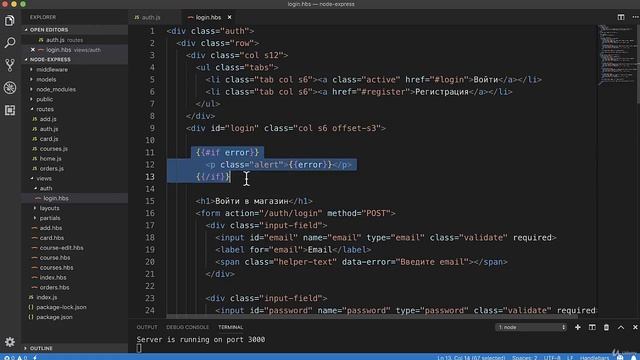This screenshot has width=640, height=360.
Task: Open package.json file
Action: tap(54, 317)
